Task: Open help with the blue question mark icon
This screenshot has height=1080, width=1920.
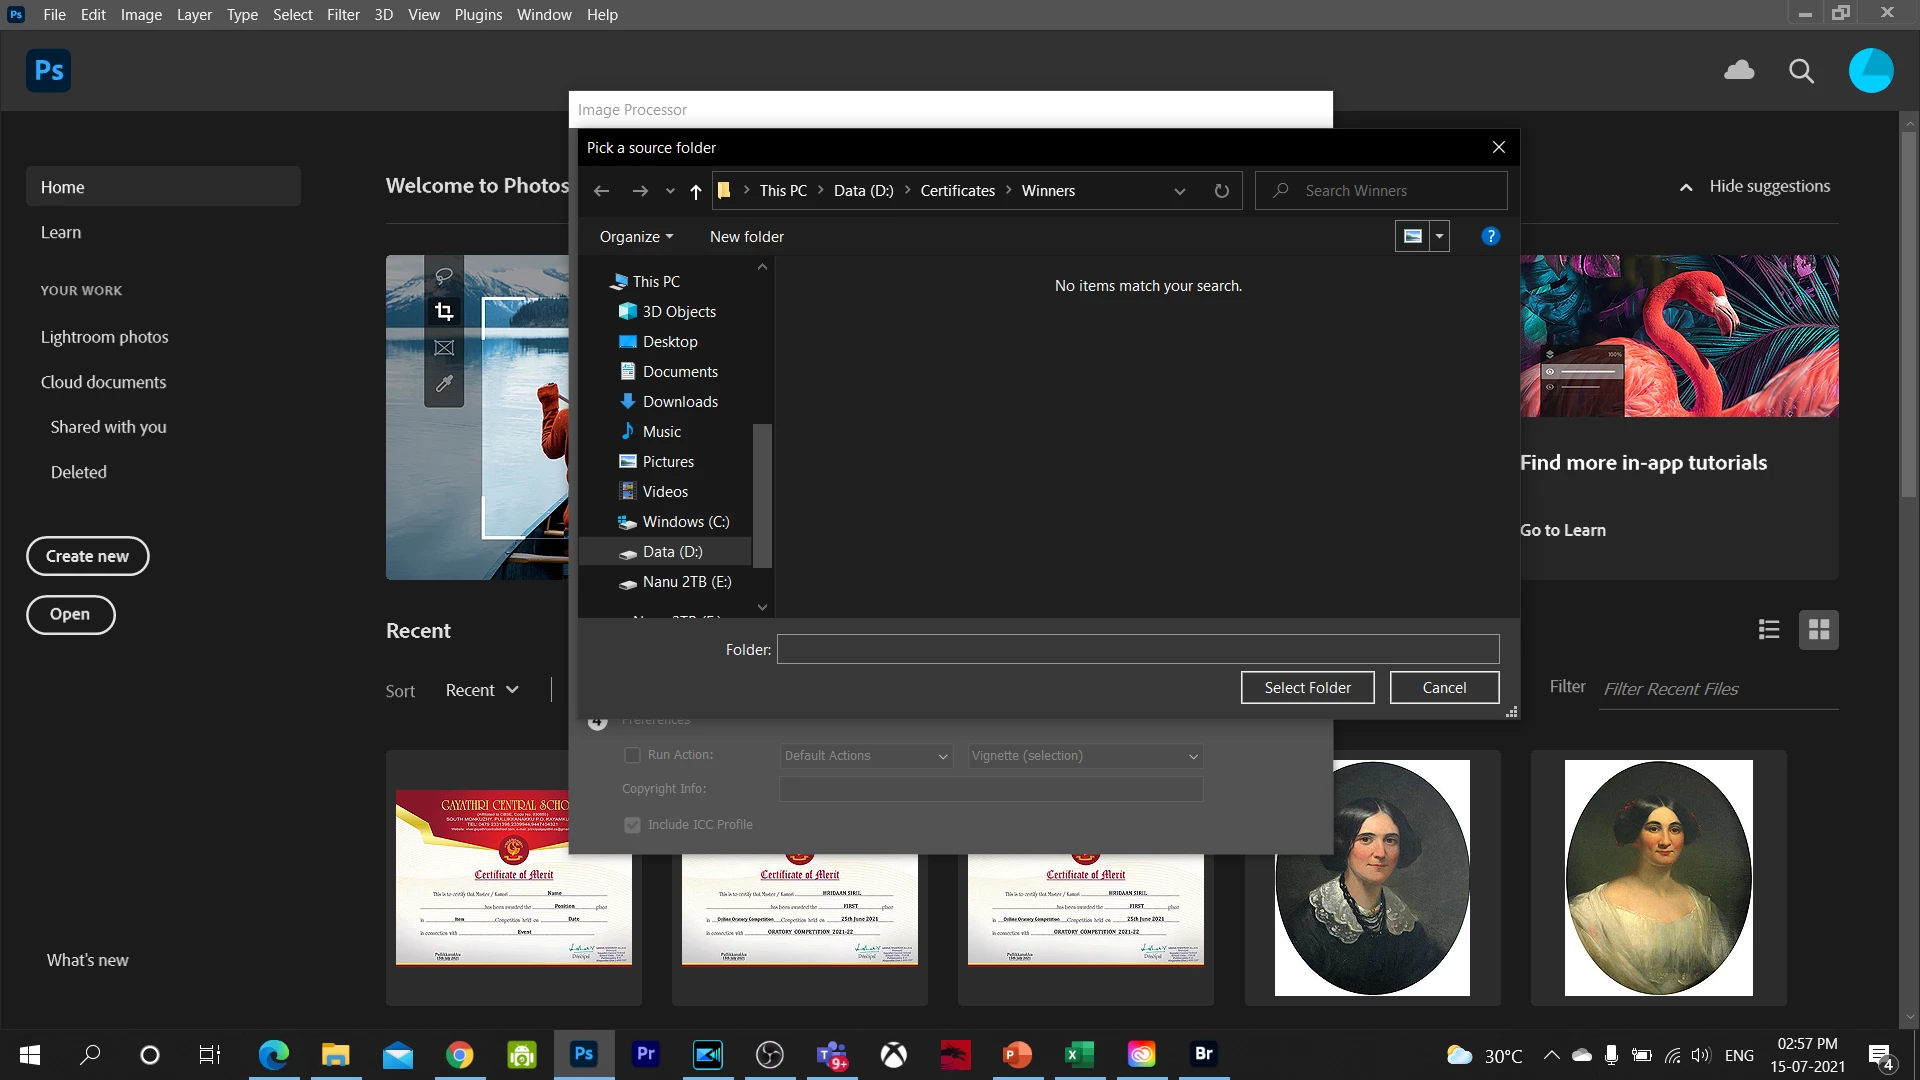Action: [1490, 236]
